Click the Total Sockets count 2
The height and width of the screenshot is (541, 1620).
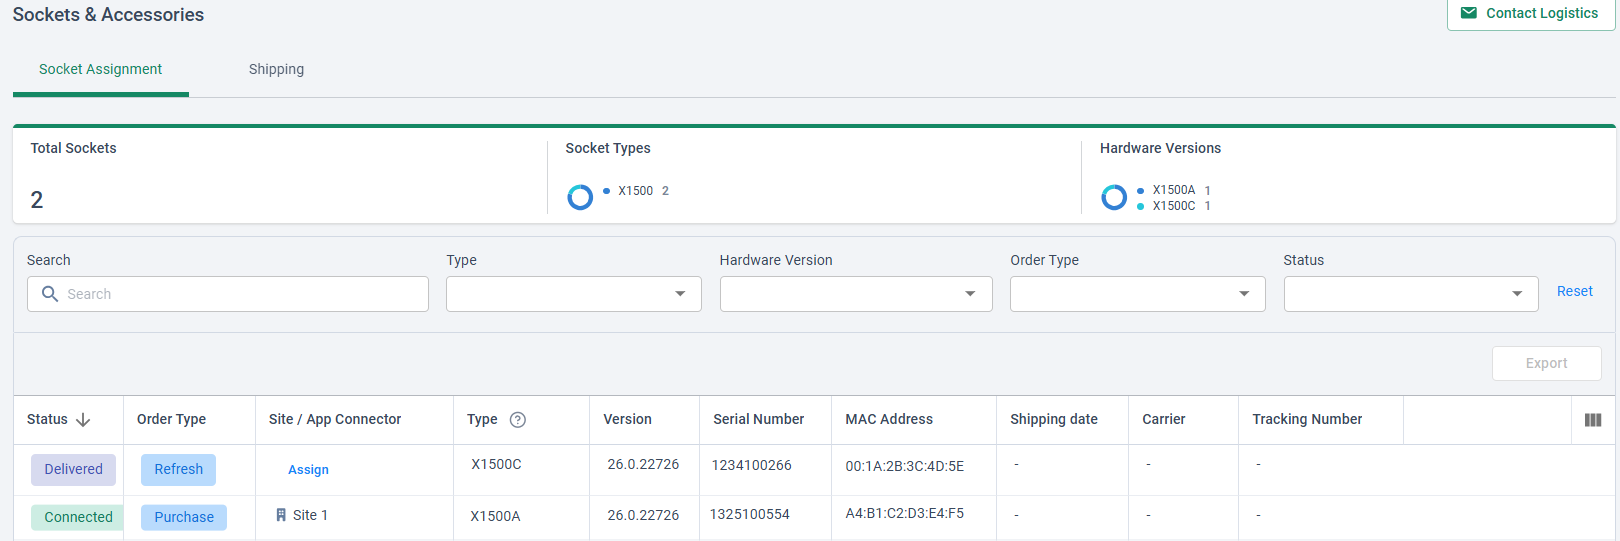pyautogui.click(x=37, y=200)
